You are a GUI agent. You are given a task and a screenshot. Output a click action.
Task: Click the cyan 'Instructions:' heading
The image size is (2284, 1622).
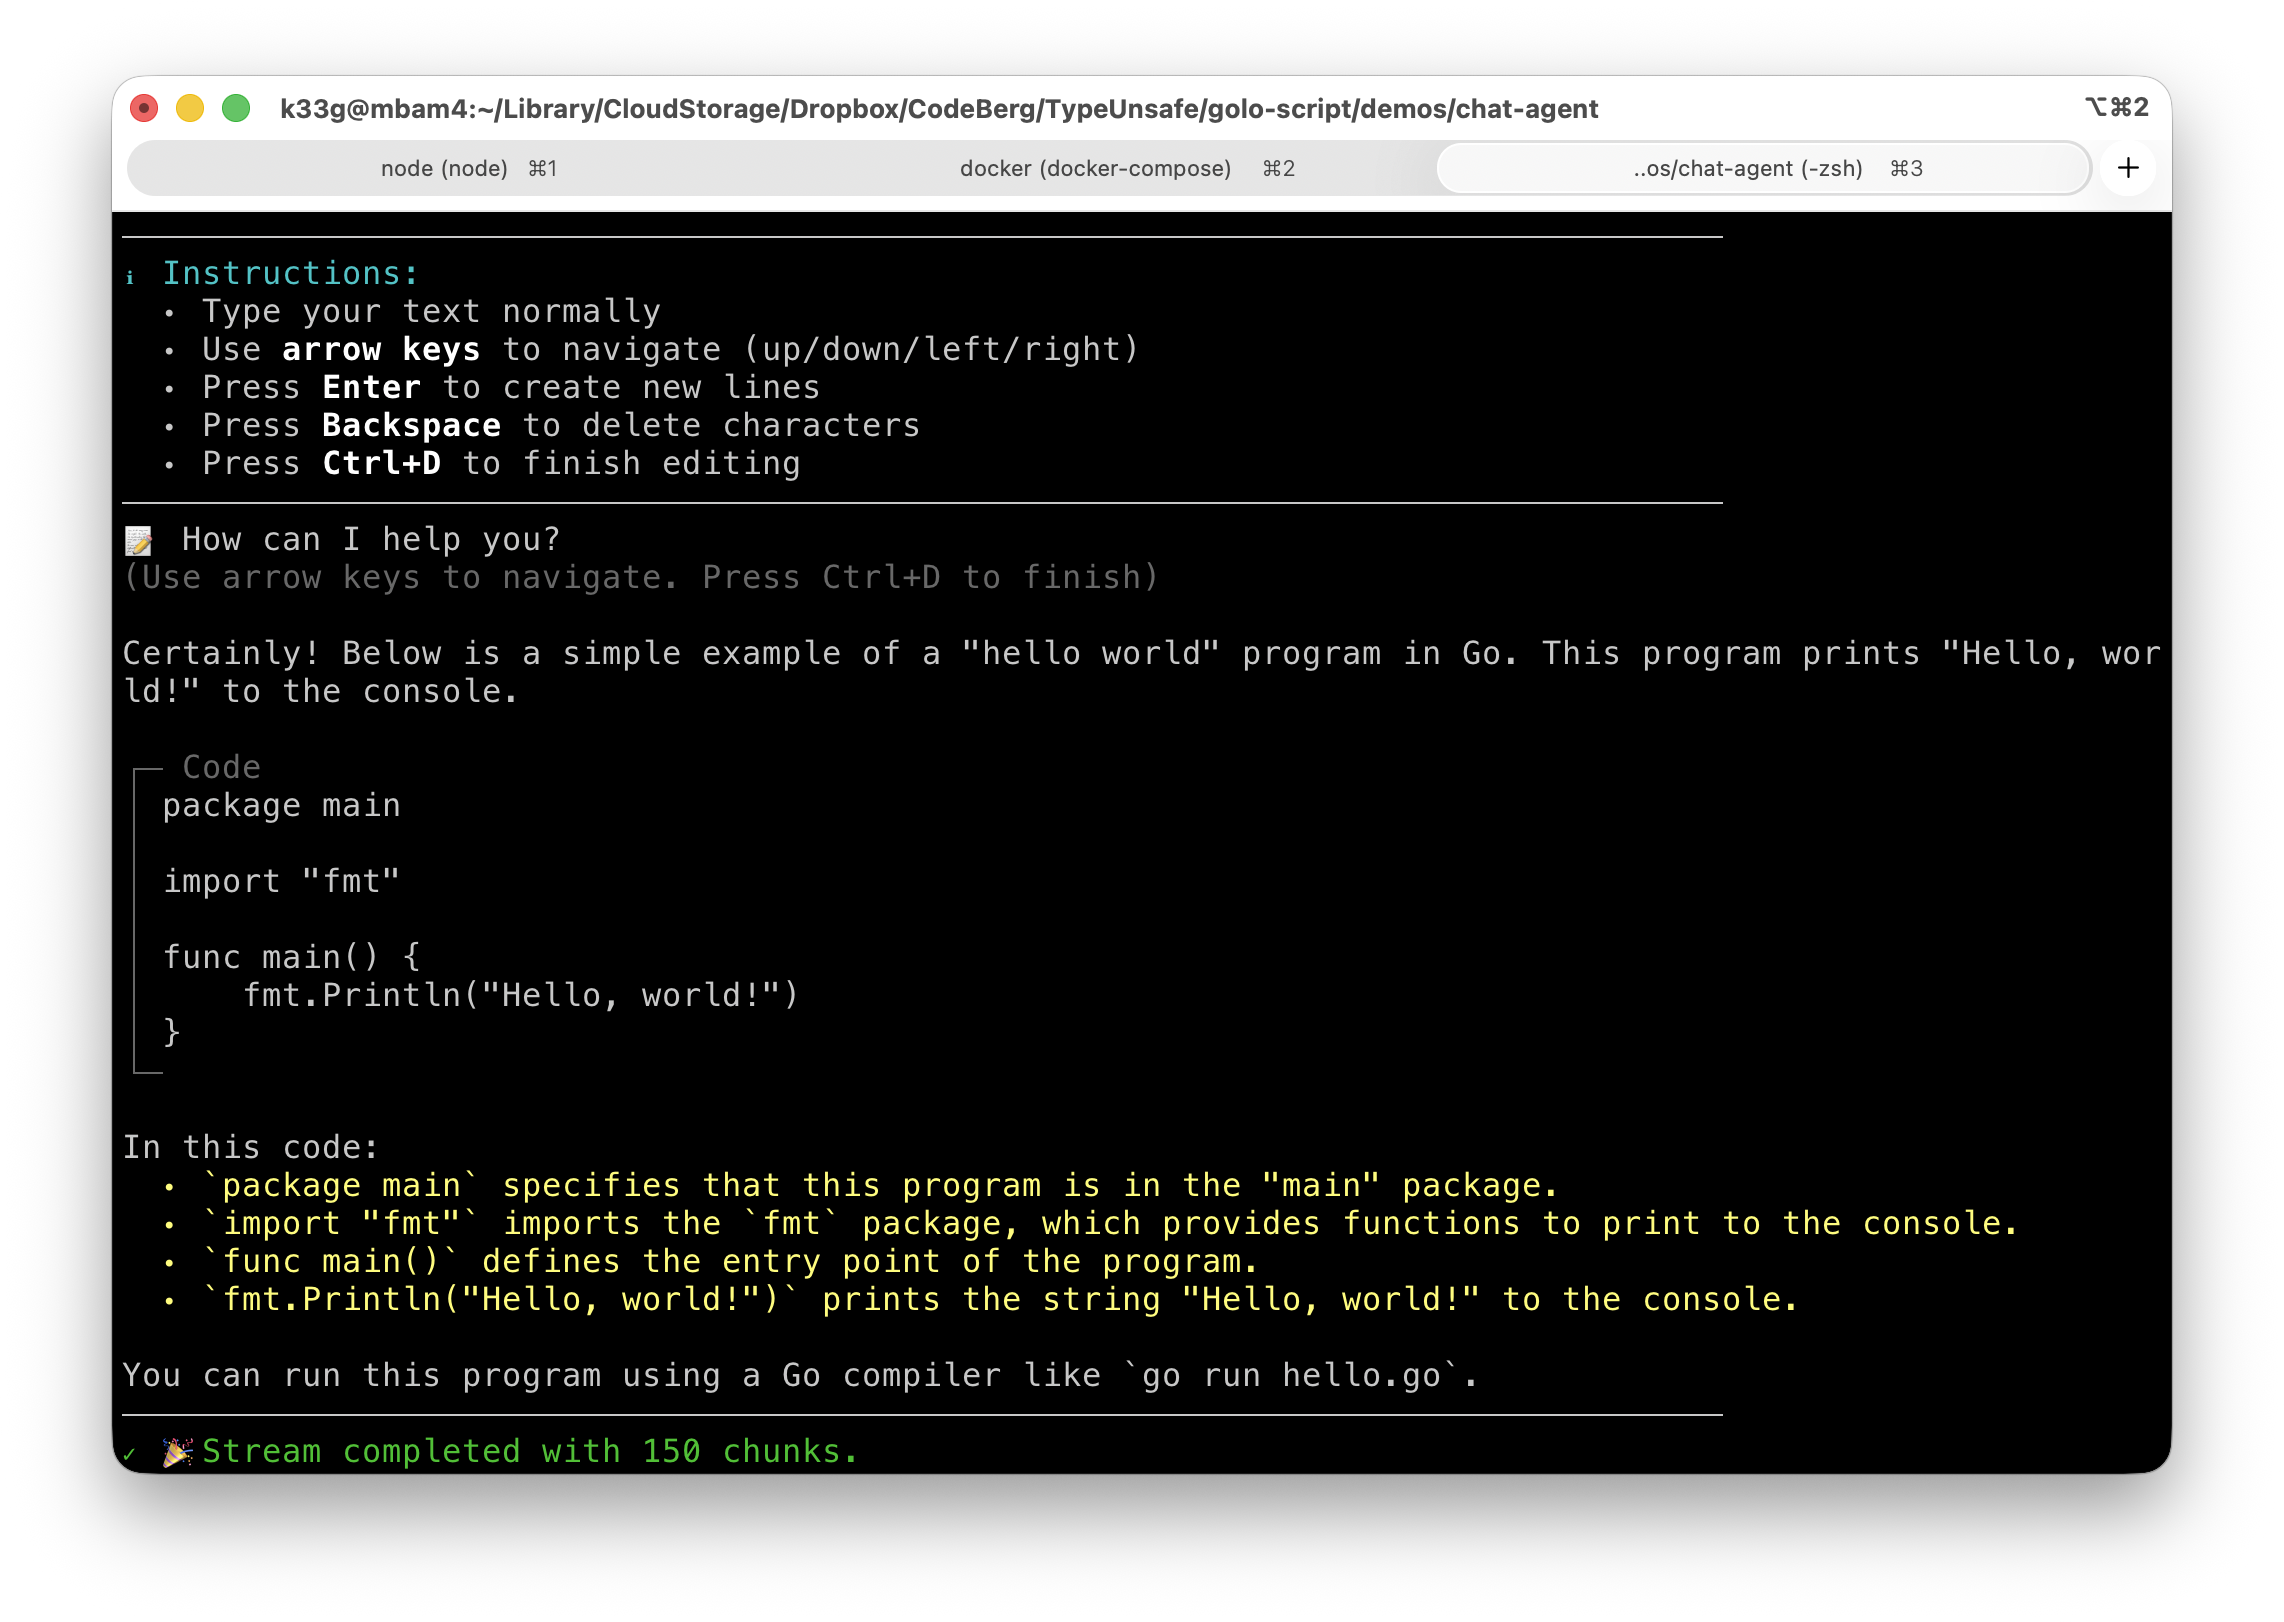[x=290, y=273]
